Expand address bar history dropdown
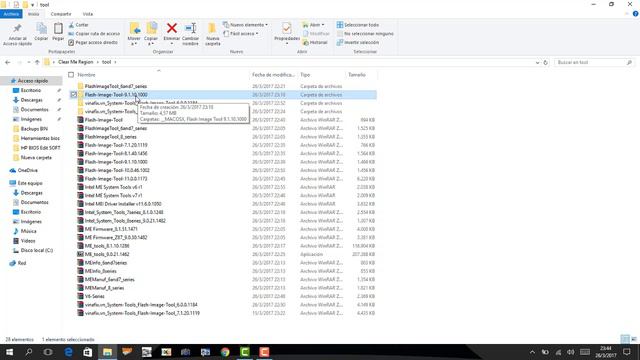 point(537,62)
